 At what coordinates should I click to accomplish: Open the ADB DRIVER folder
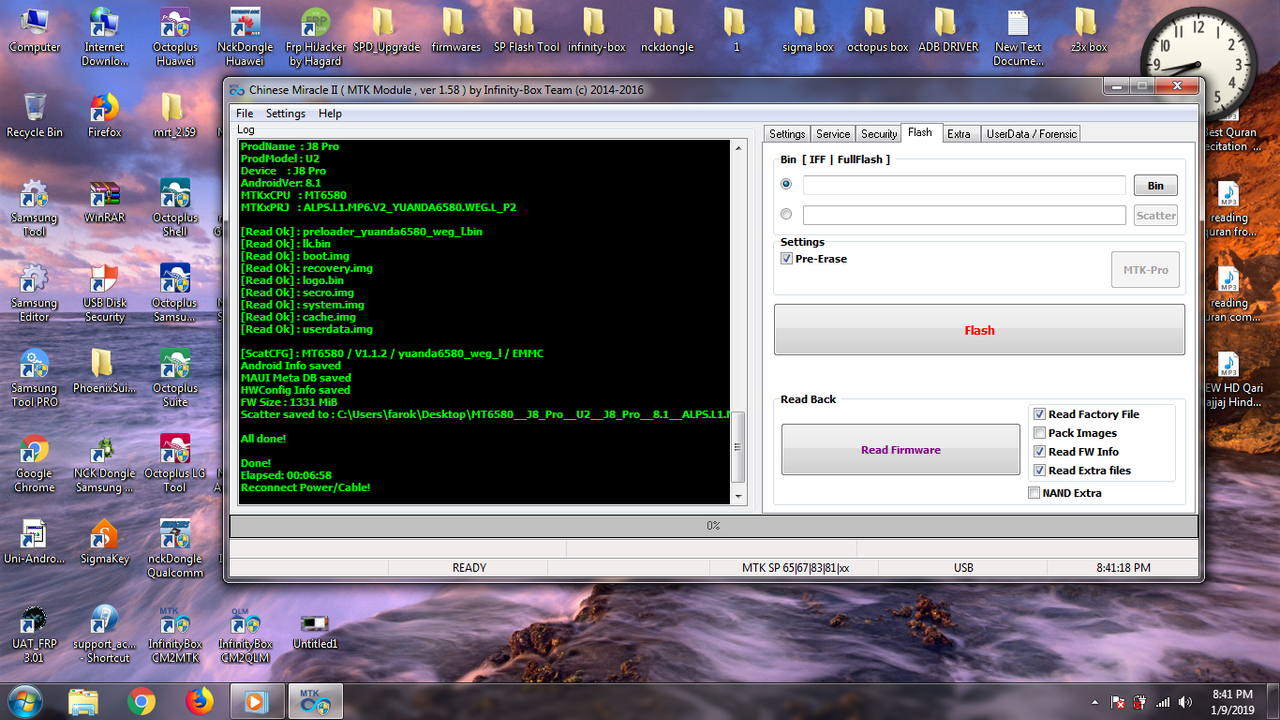coord(948,31)
